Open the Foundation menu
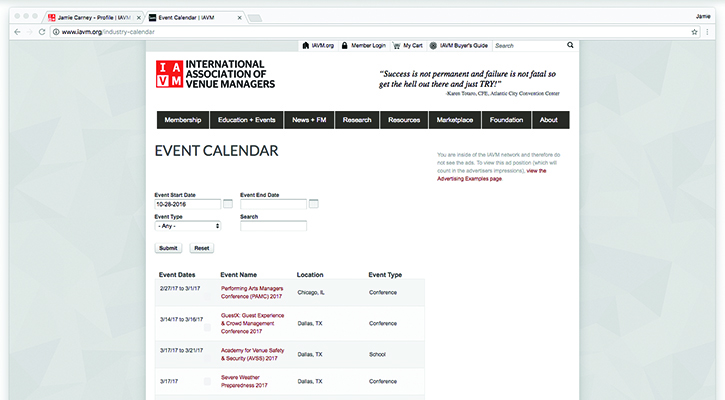This screenshot has height=400, width=725. click(x=506, y=120)
